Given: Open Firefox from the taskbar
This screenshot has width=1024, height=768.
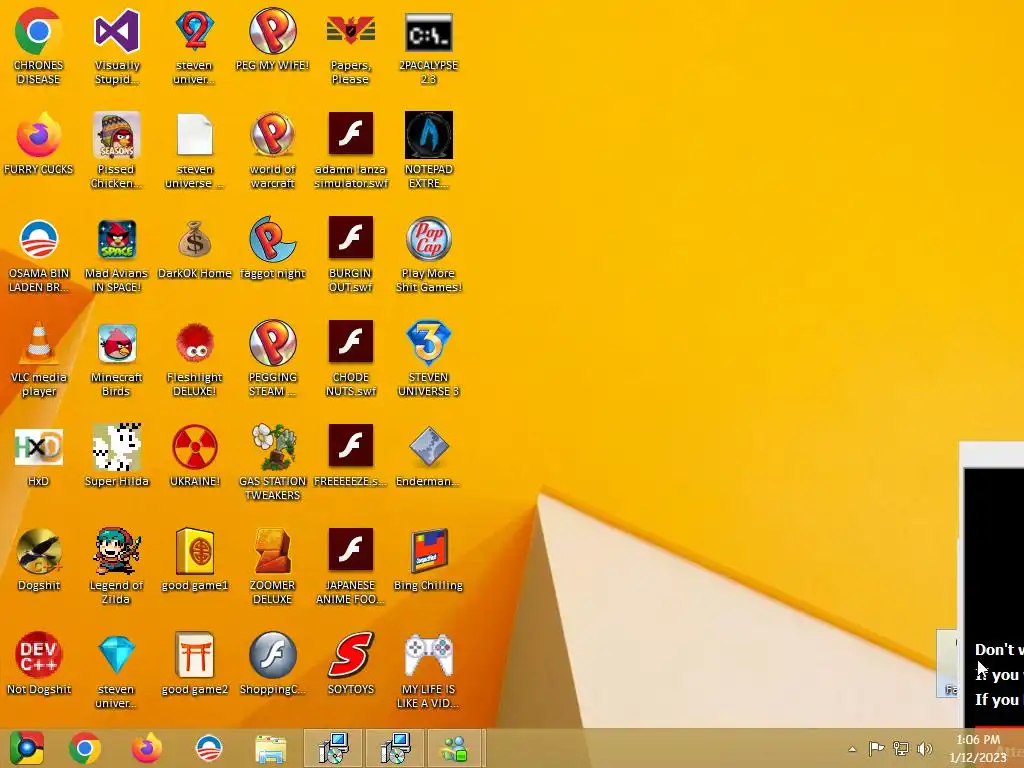Looking at the screenshot, I should (x=147, y=748).
